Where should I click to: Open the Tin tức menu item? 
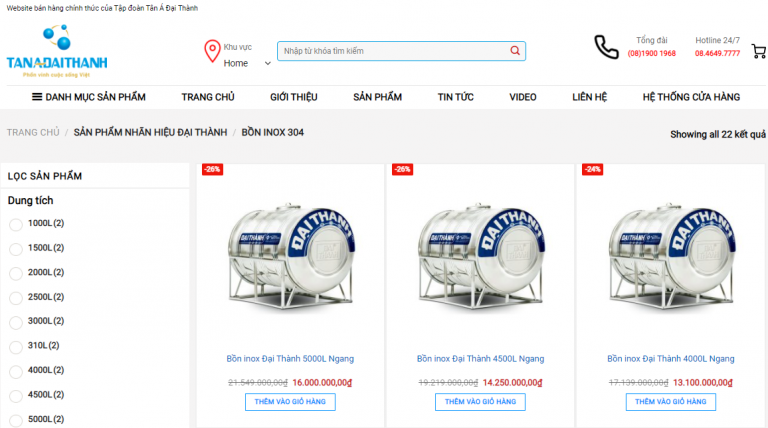456,97
